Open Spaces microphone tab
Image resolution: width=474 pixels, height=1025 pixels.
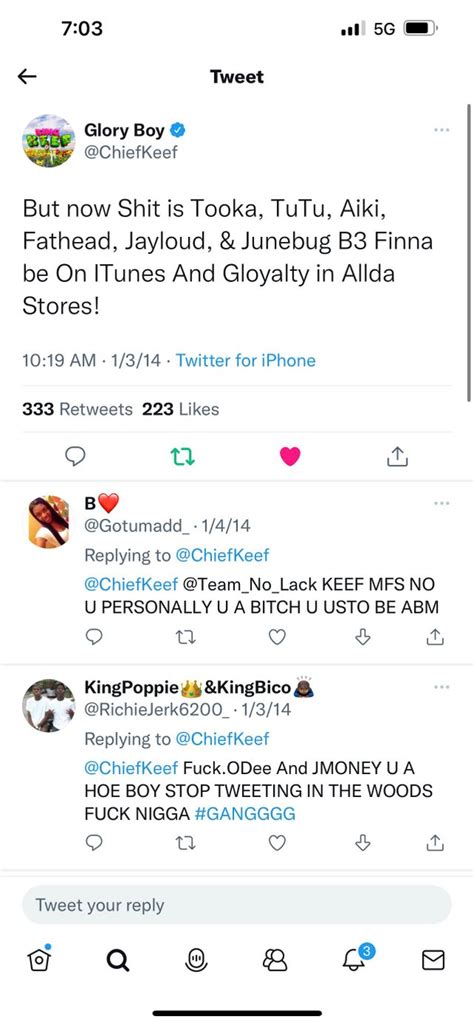pyautogui.click(x=196, y=959)
